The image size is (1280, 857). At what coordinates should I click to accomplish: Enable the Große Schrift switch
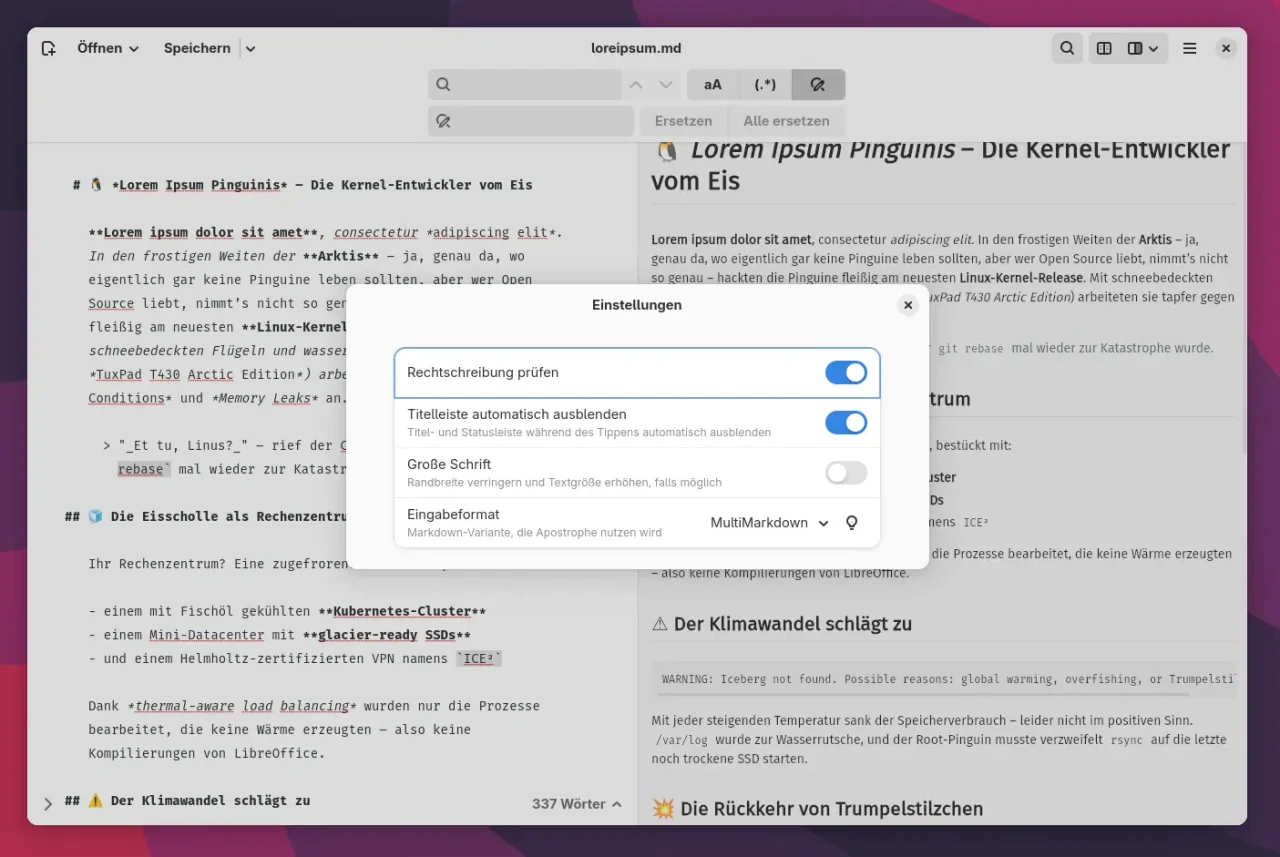coord(845,473)
